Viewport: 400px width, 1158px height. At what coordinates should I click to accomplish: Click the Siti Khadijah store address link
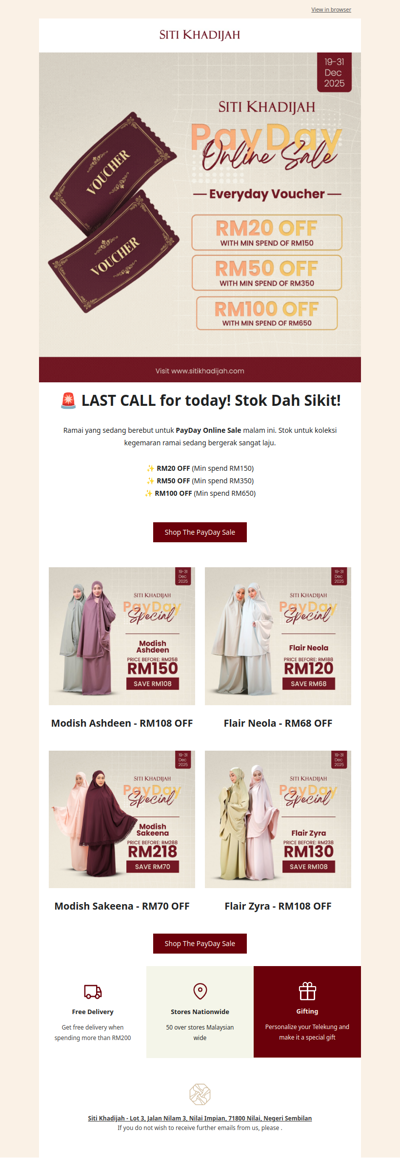coord(200,1118)
